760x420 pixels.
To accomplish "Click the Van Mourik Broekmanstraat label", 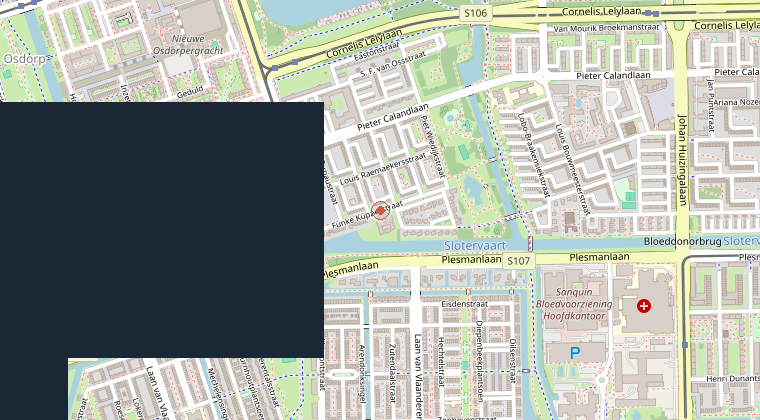I will (606, 28).
